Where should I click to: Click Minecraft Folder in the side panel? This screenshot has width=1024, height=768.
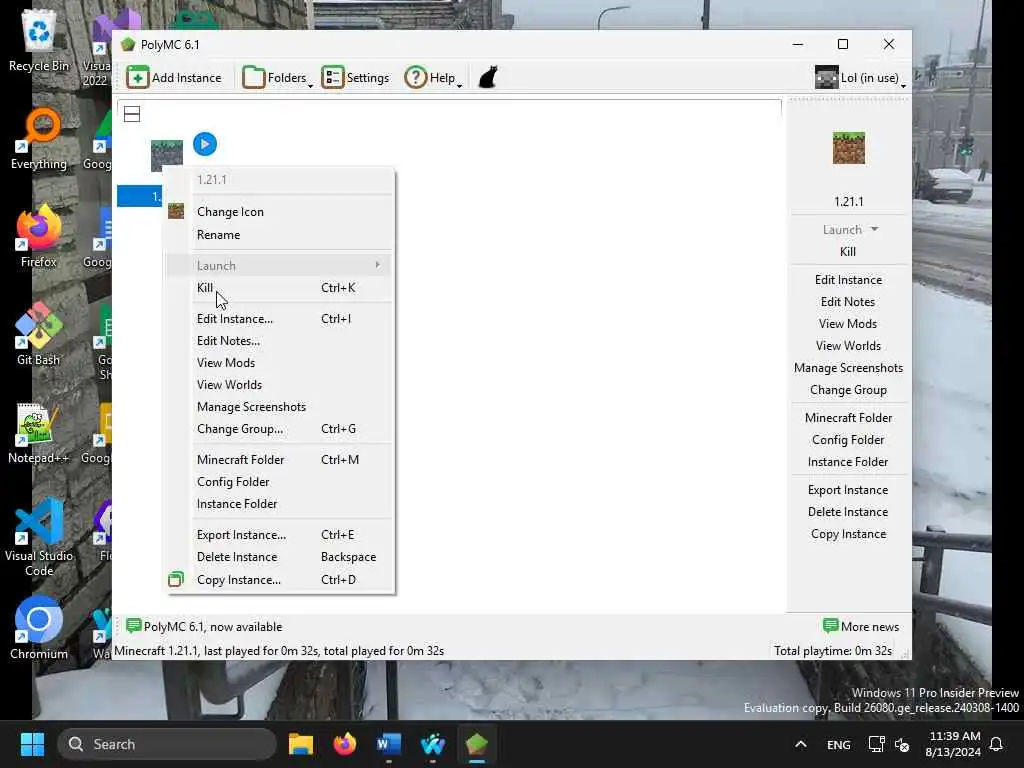click(848, 418)
